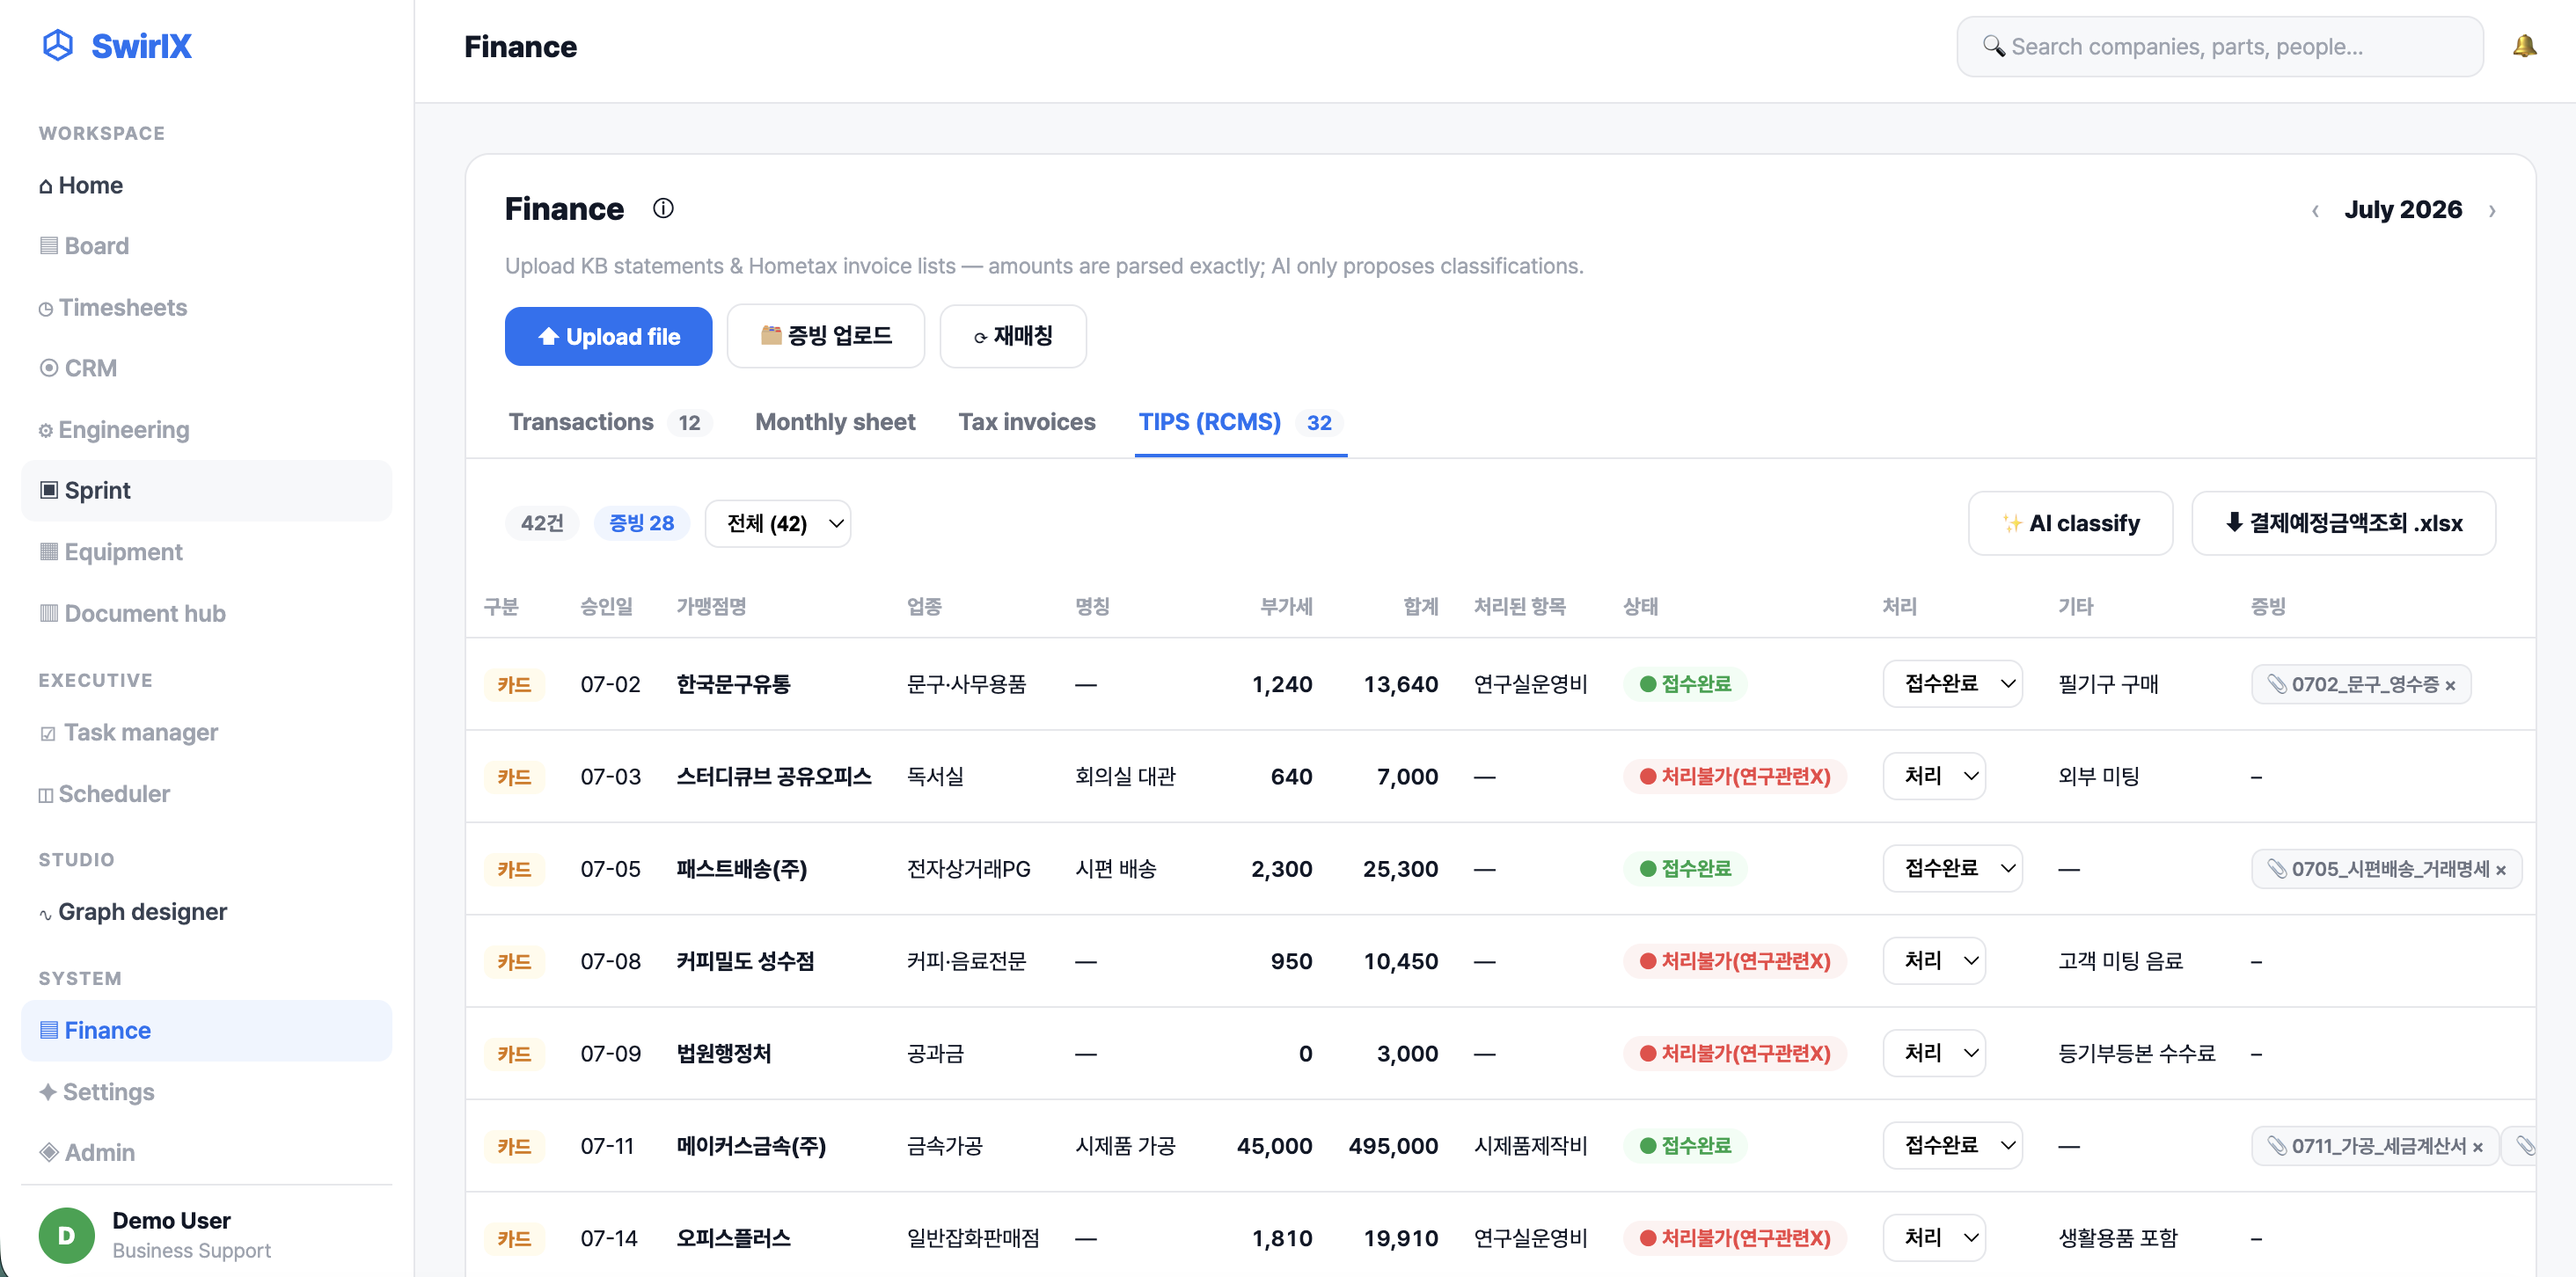Image resolution: width=2576 pixels, height=1277 pixels.
Task: Click the 증빙 28 filter chip
Action: click(x=641, y=523)
